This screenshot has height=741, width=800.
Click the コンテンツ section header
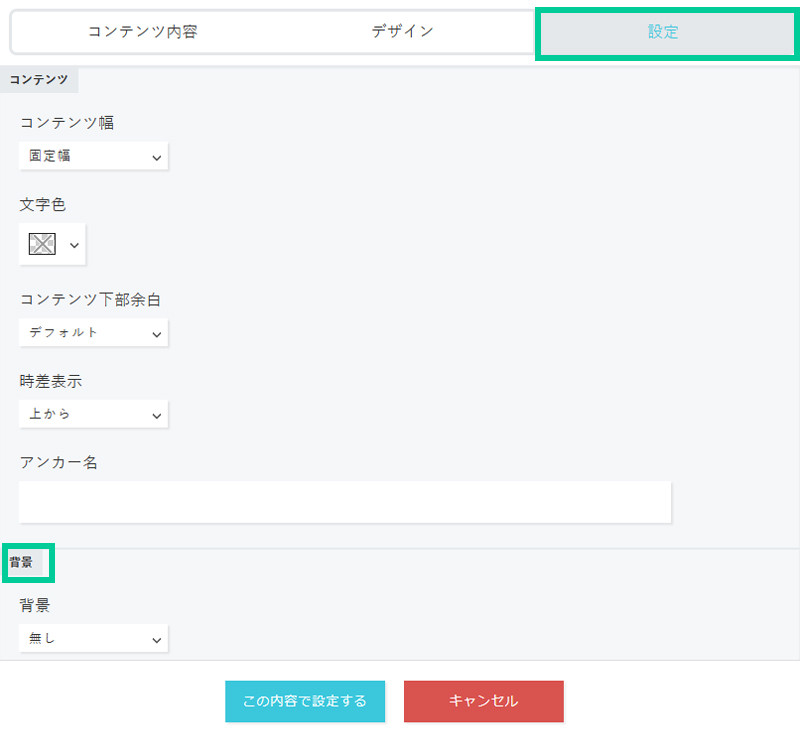[39, 80]
